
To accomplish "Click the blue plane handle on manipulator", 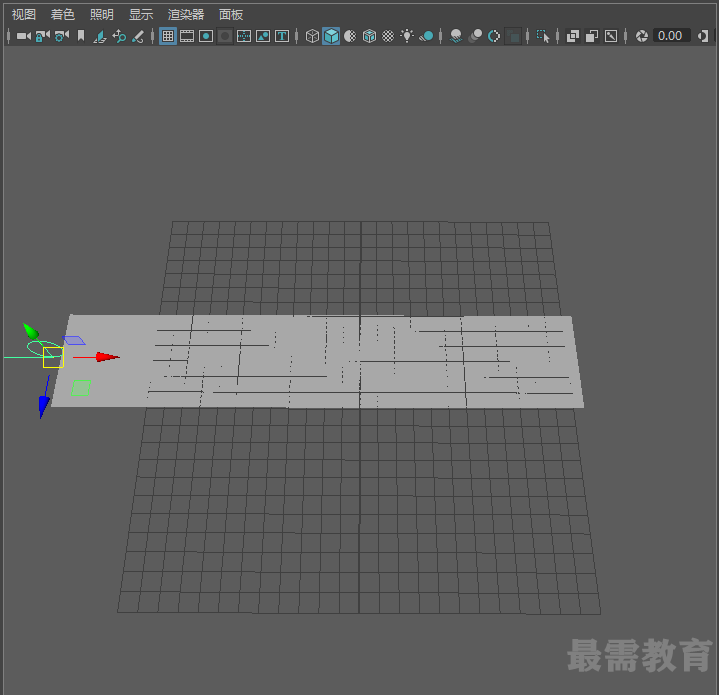I will click(74, 340).
